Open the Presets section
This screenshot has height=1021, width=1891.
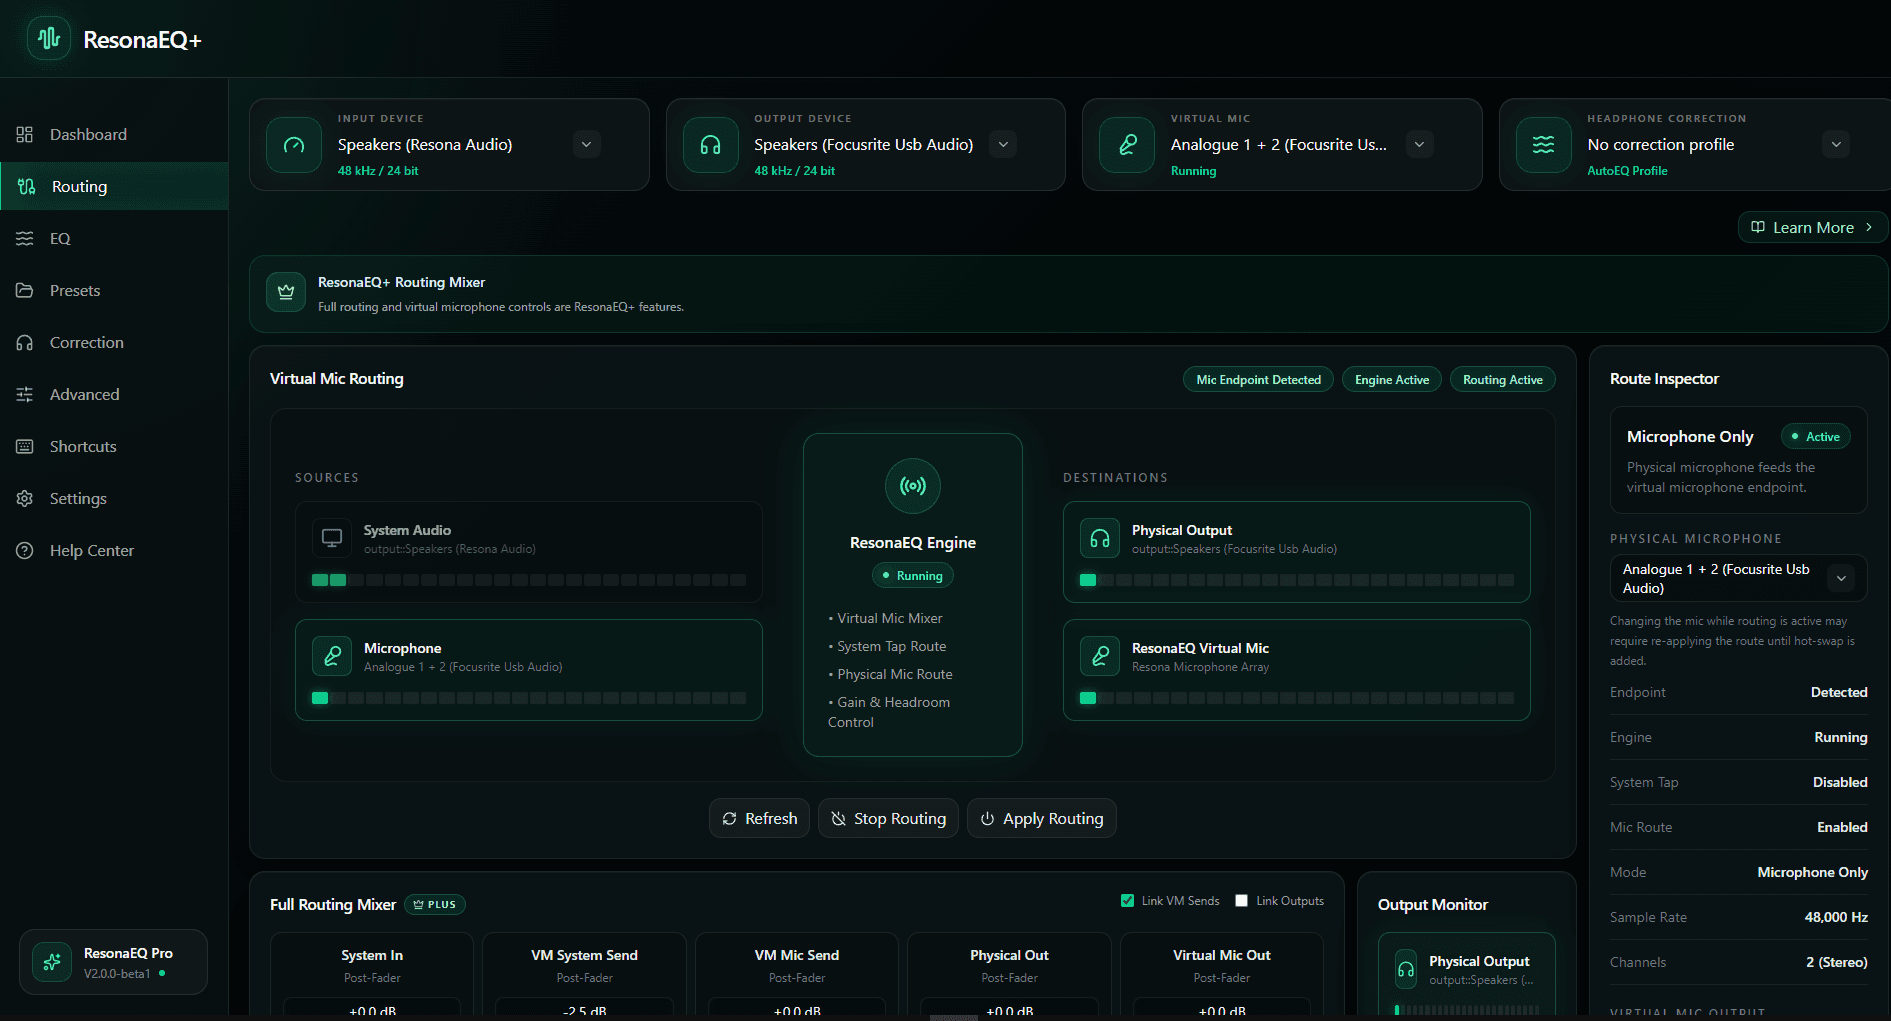point(114,290)
